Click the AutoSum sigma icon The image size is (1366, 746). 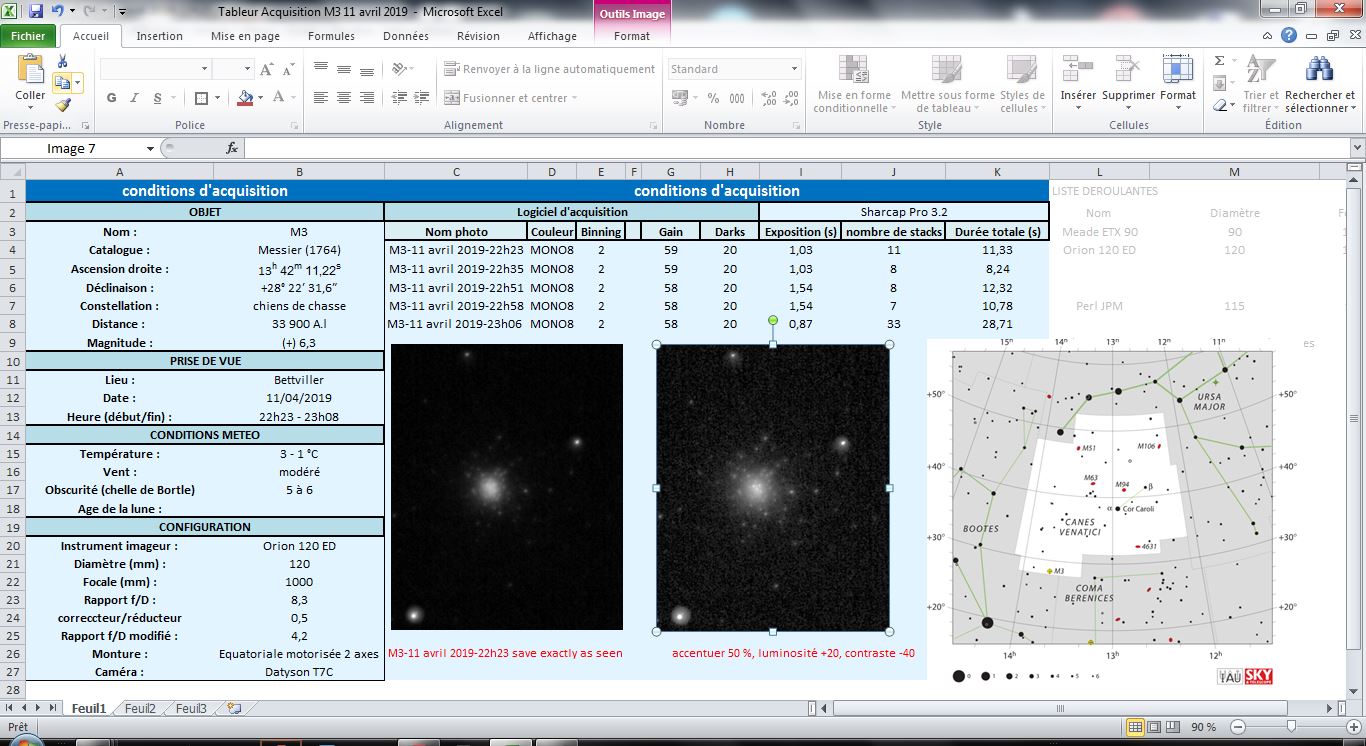(1221, 61)
